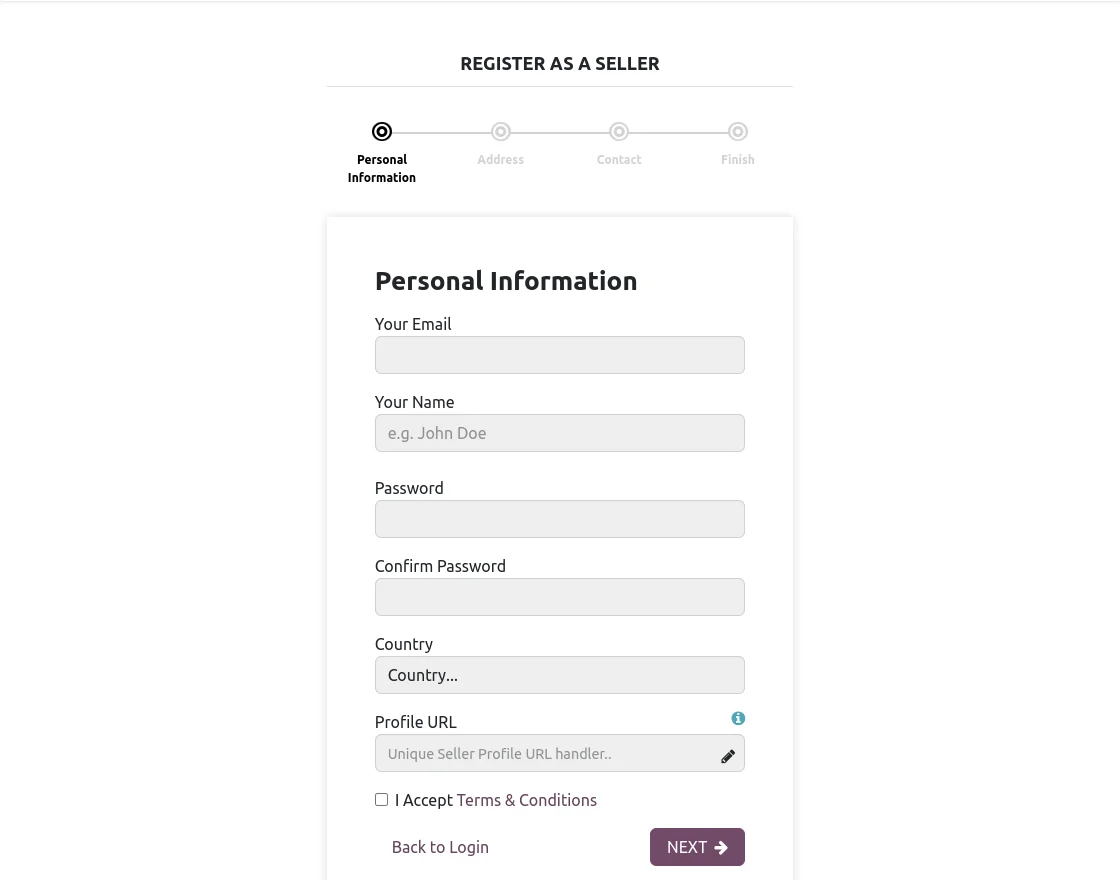The image size is (1120, 880).
Task: Open the Country dropdown
Action: pyautogui.click(x=559, y=675)
